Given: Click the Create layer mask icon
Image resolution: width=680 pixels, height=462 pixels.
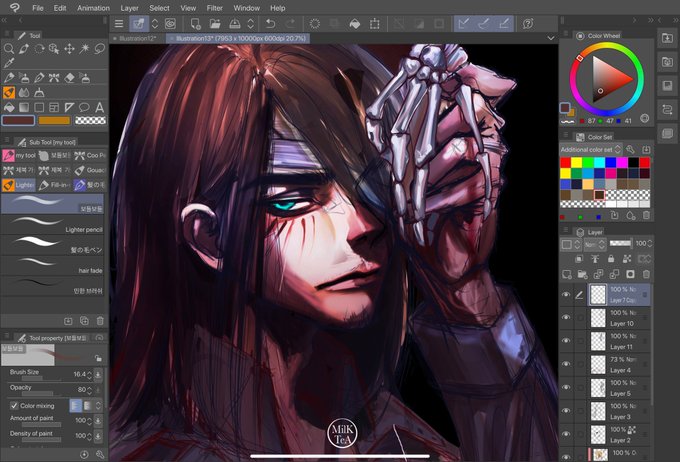Looking at the screenshot, I should point(630,274).
